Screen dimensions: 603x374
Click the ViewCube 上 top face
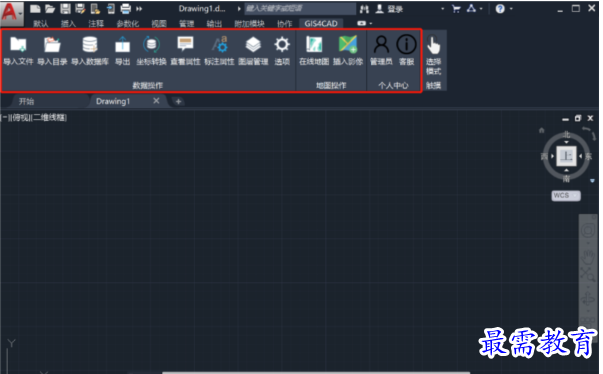coord(566,156)
